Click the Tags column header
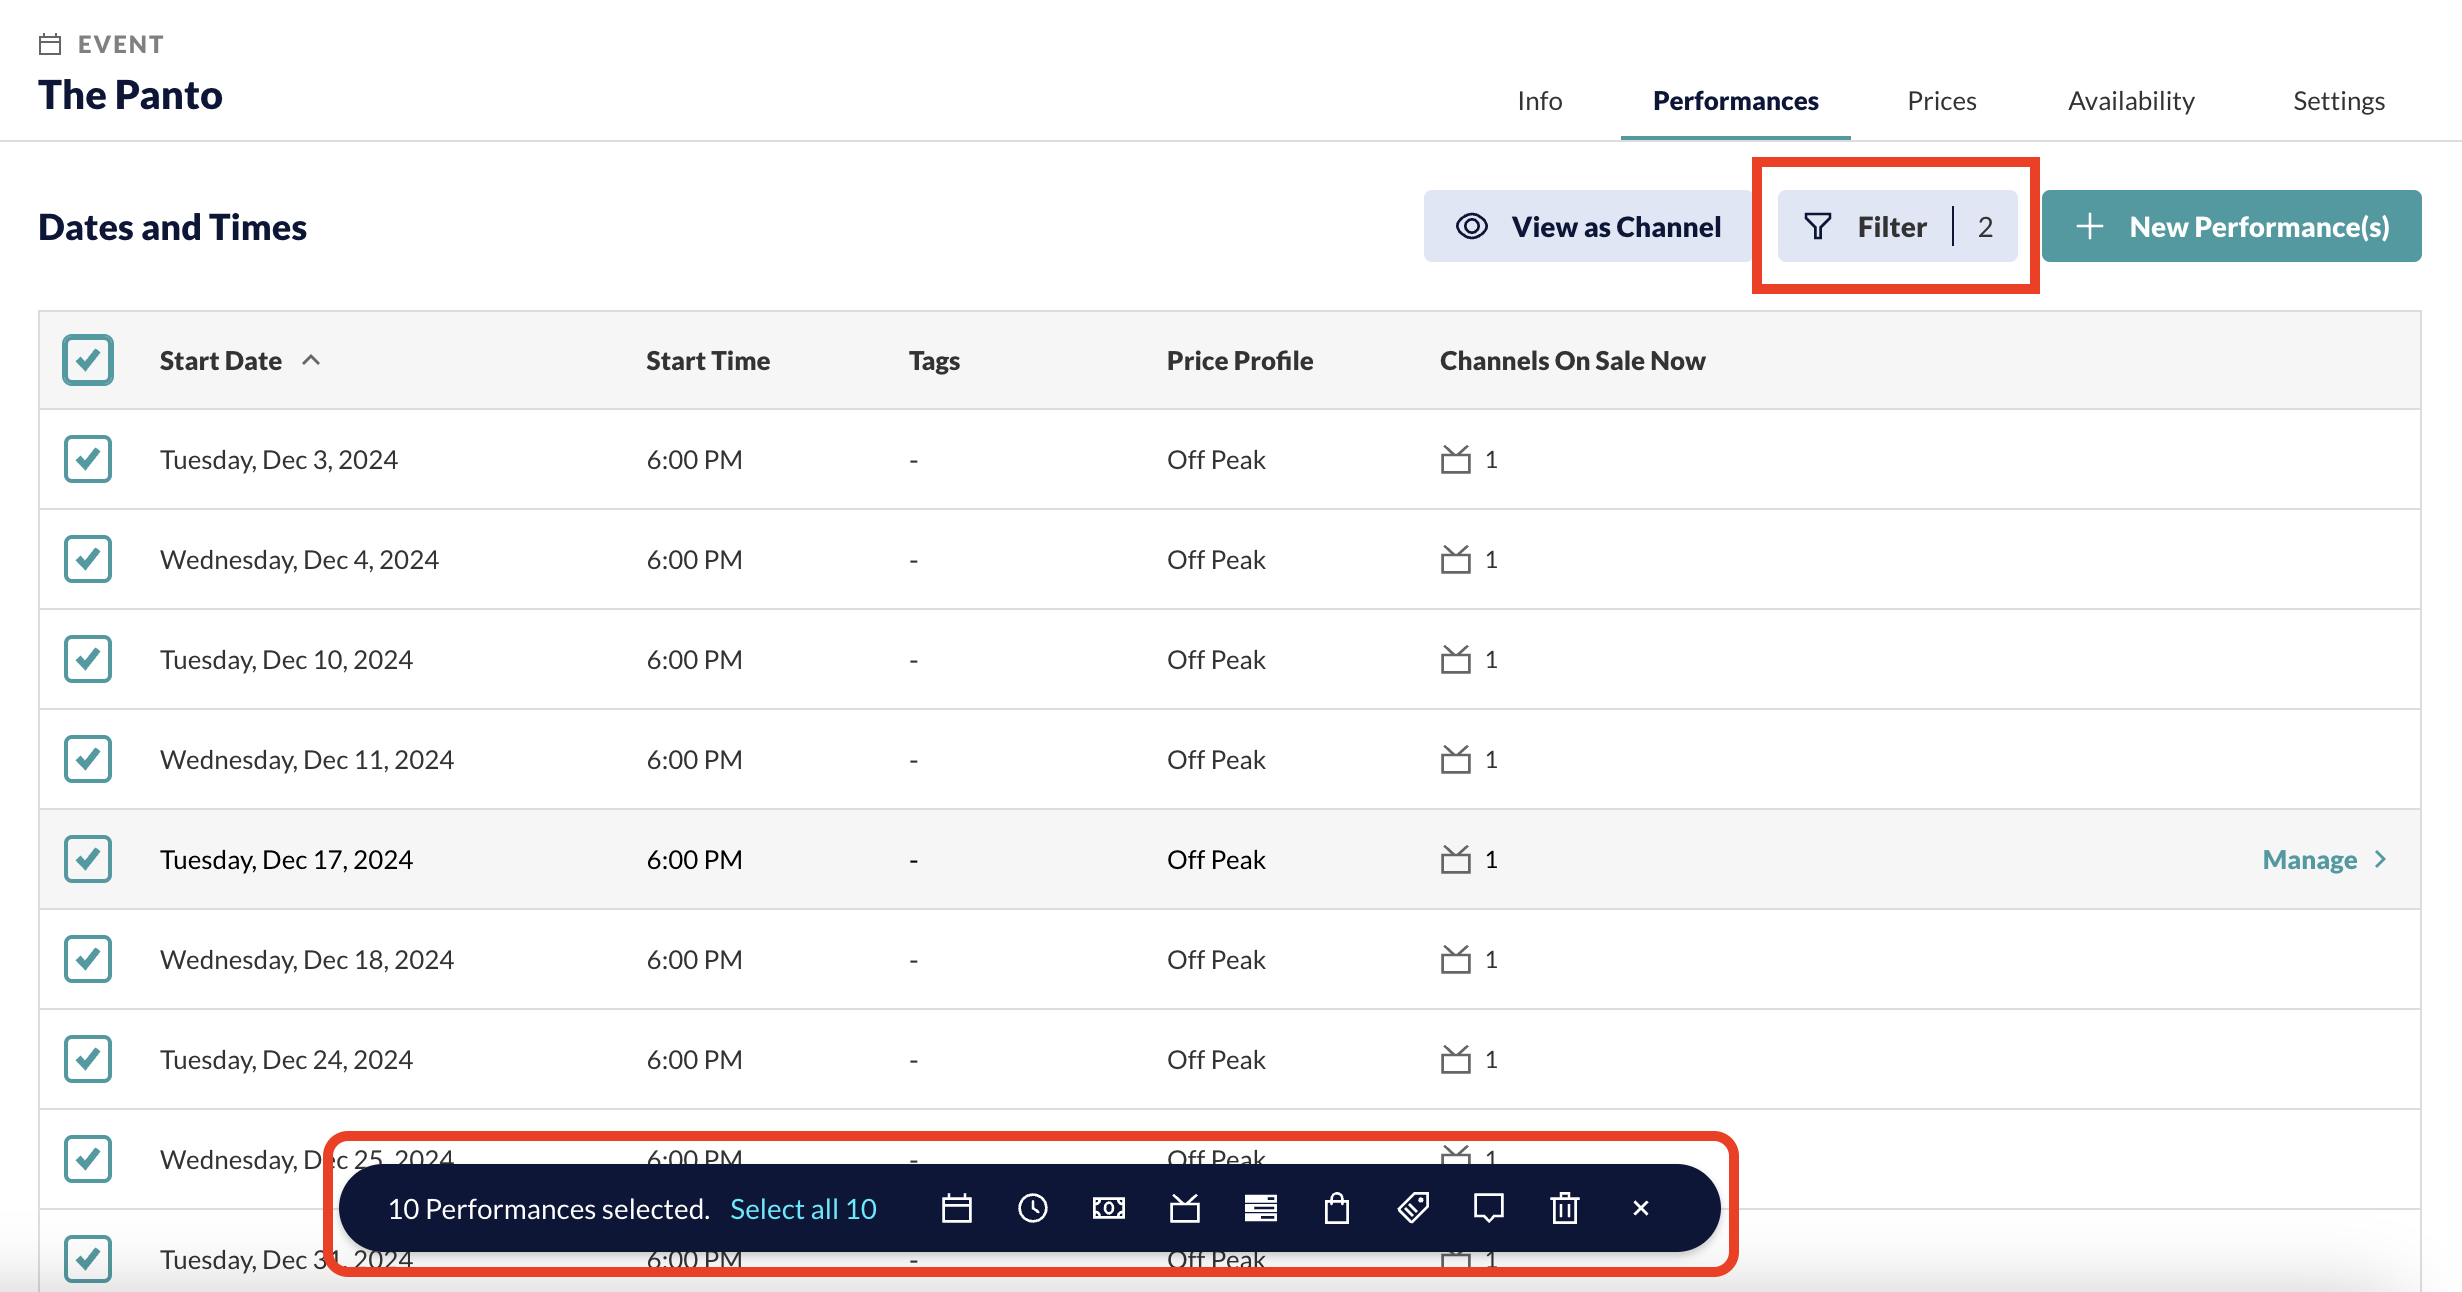This screenshot has height=1292, width=2462. point(934,361)
